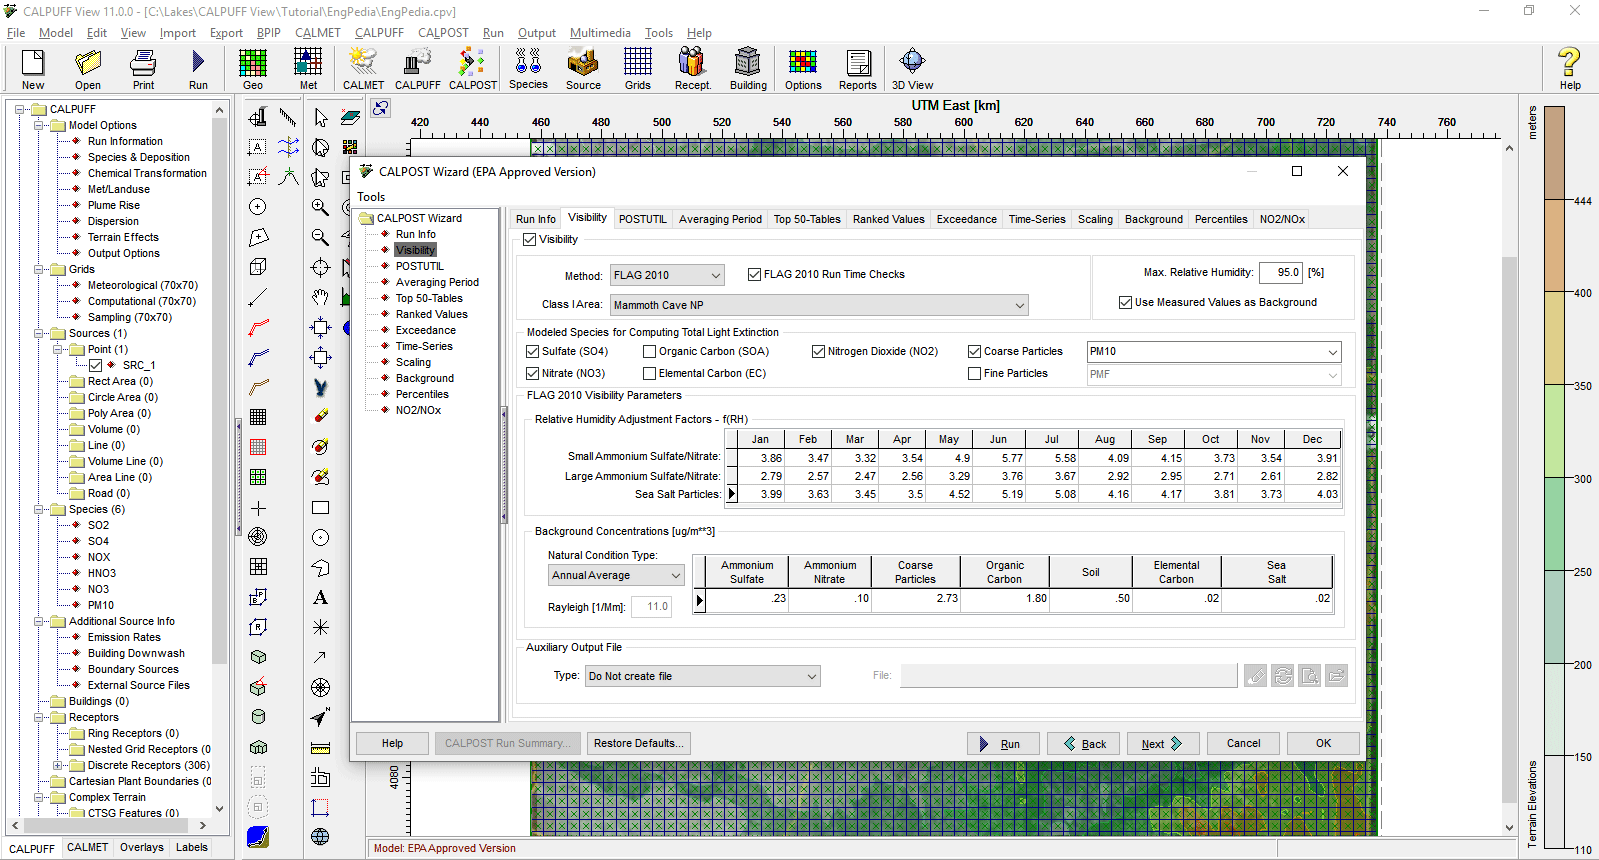Image resolution: width=1599 pixels, height=860 pixels.
Task: Enable the Organic Carbon (SOA) checkbox
Action: 650,352
